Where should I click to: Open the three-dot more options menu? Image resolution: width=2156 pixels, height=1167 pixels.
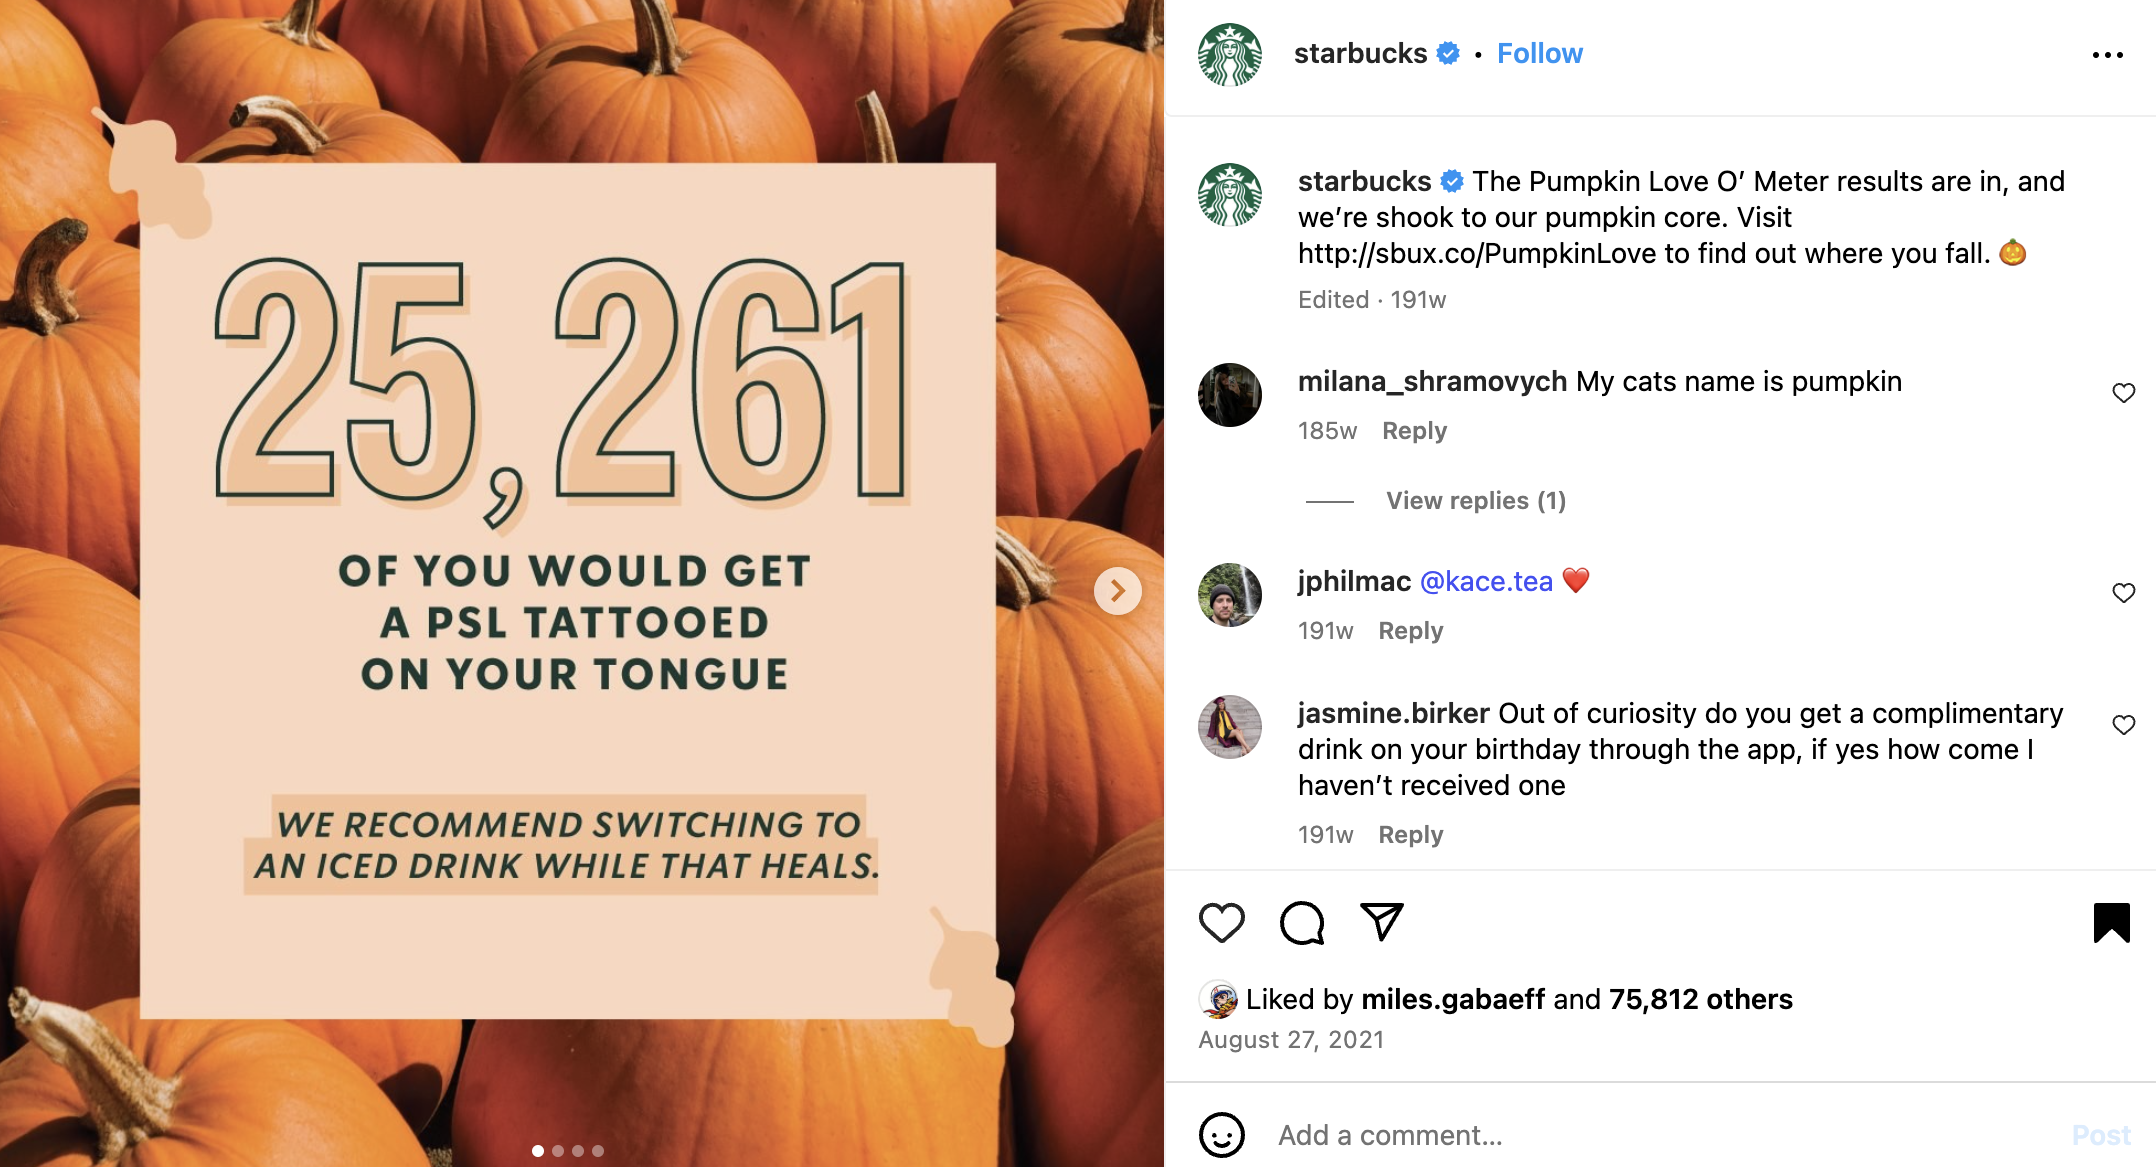click(x=2107, y=55)
